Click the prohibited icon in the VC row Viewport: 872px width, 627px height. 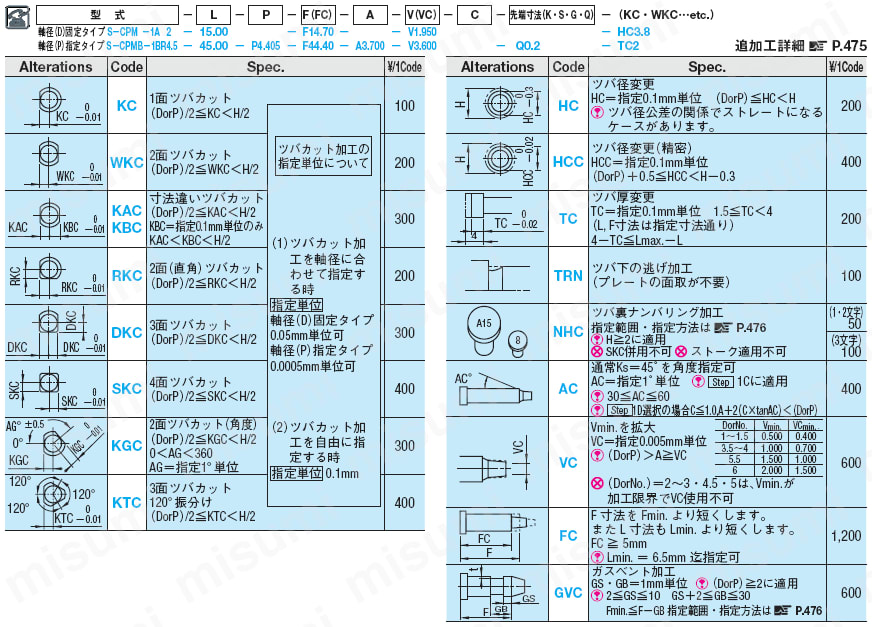[597, 483]
